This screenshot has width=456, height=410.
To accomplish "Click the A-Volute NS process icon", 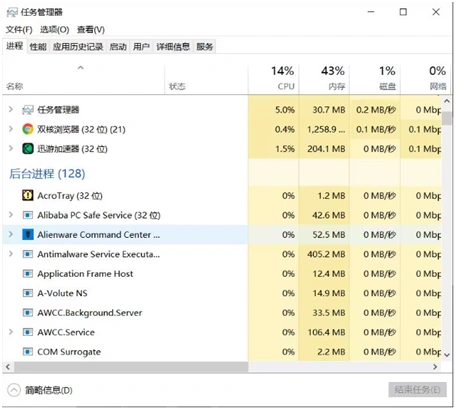I will tap(28, 293).
